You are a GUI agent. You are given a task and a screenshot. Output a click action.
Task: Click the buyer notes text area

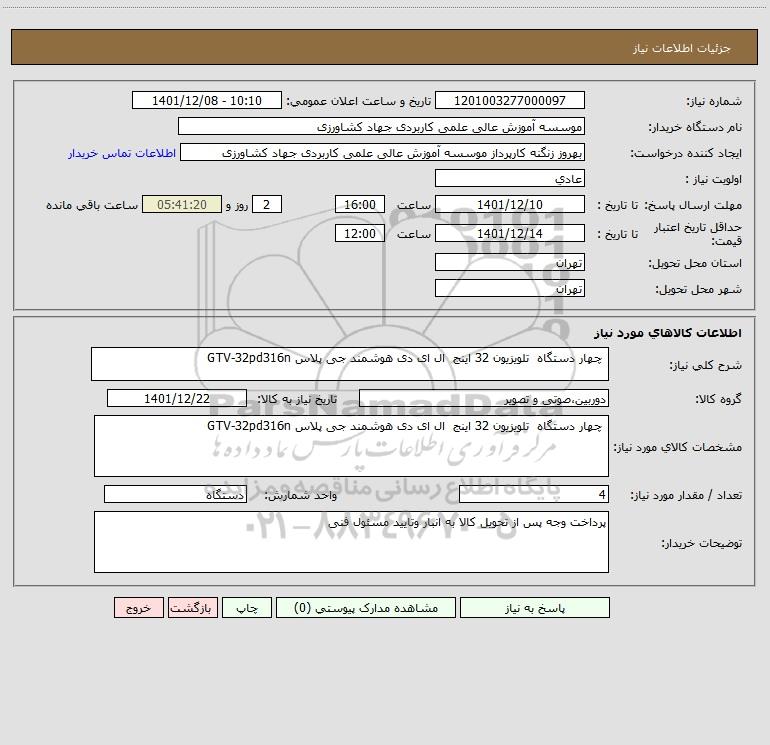(x=351, y=542)
